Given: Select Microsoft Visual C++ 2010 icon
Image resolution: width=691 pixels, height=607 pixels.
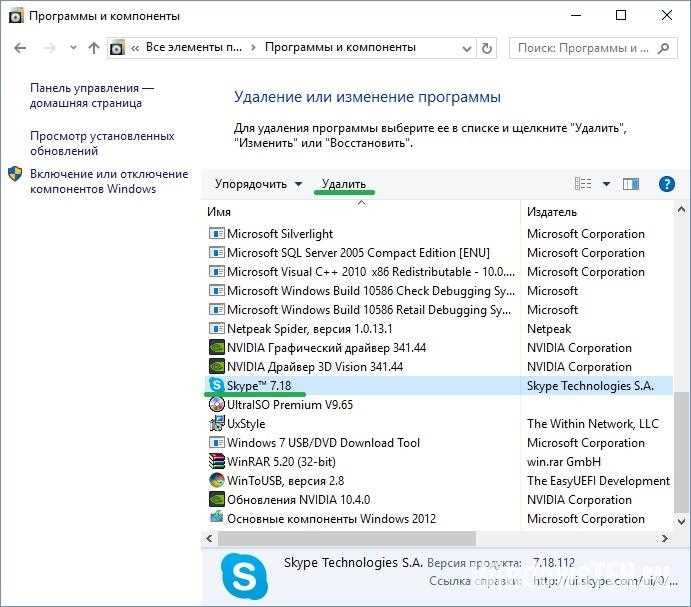Looking at the screenshot, I should pos(216,271).
